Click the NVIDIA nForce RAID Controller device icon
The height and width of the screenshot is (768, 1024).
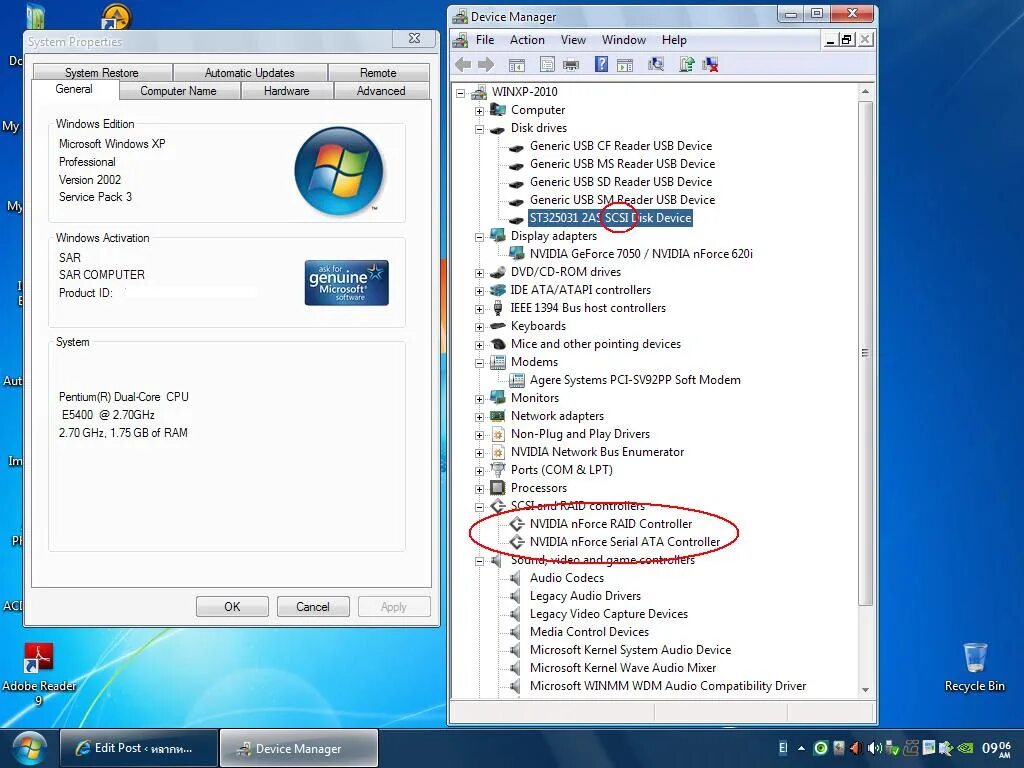tap(517, 524)
